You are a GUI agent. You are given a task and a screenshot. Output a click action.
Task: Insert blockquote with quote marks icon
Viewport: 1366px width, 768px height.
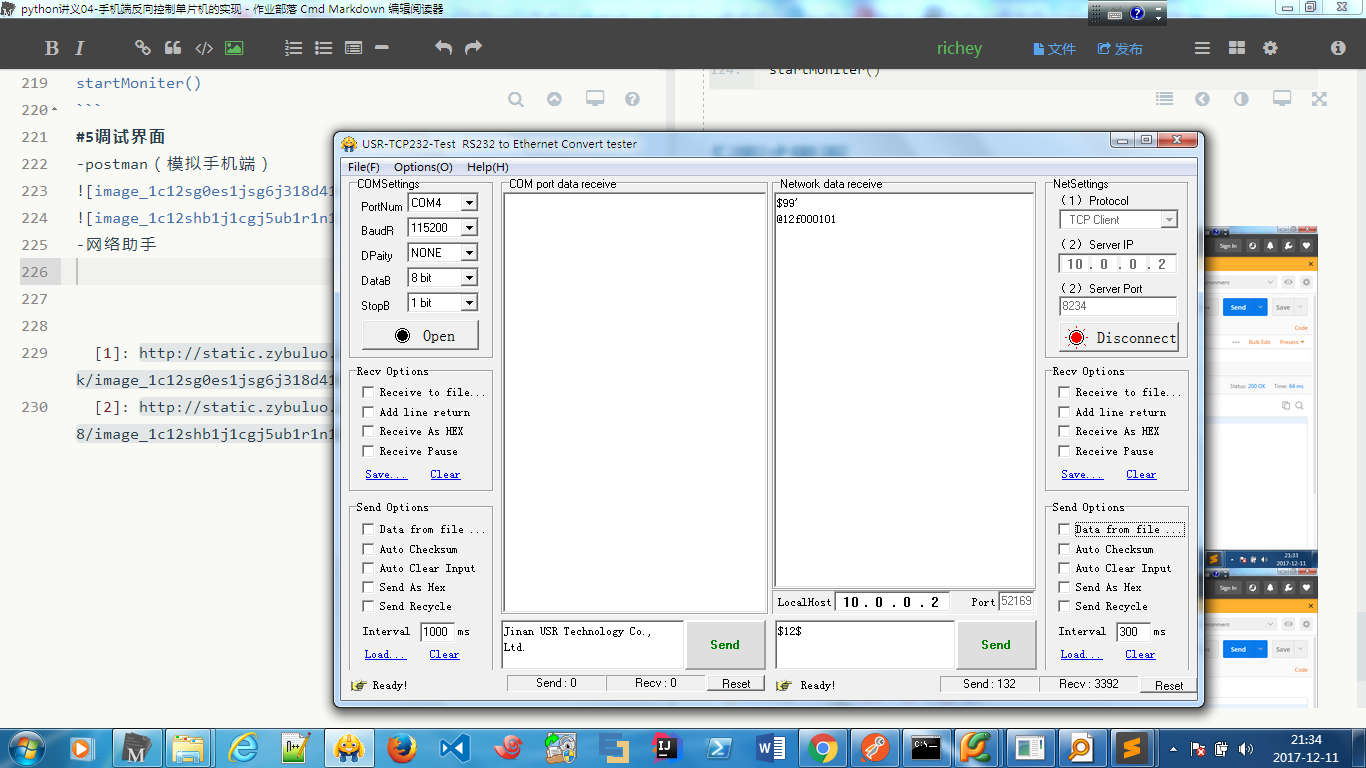(x=173, y=48)
